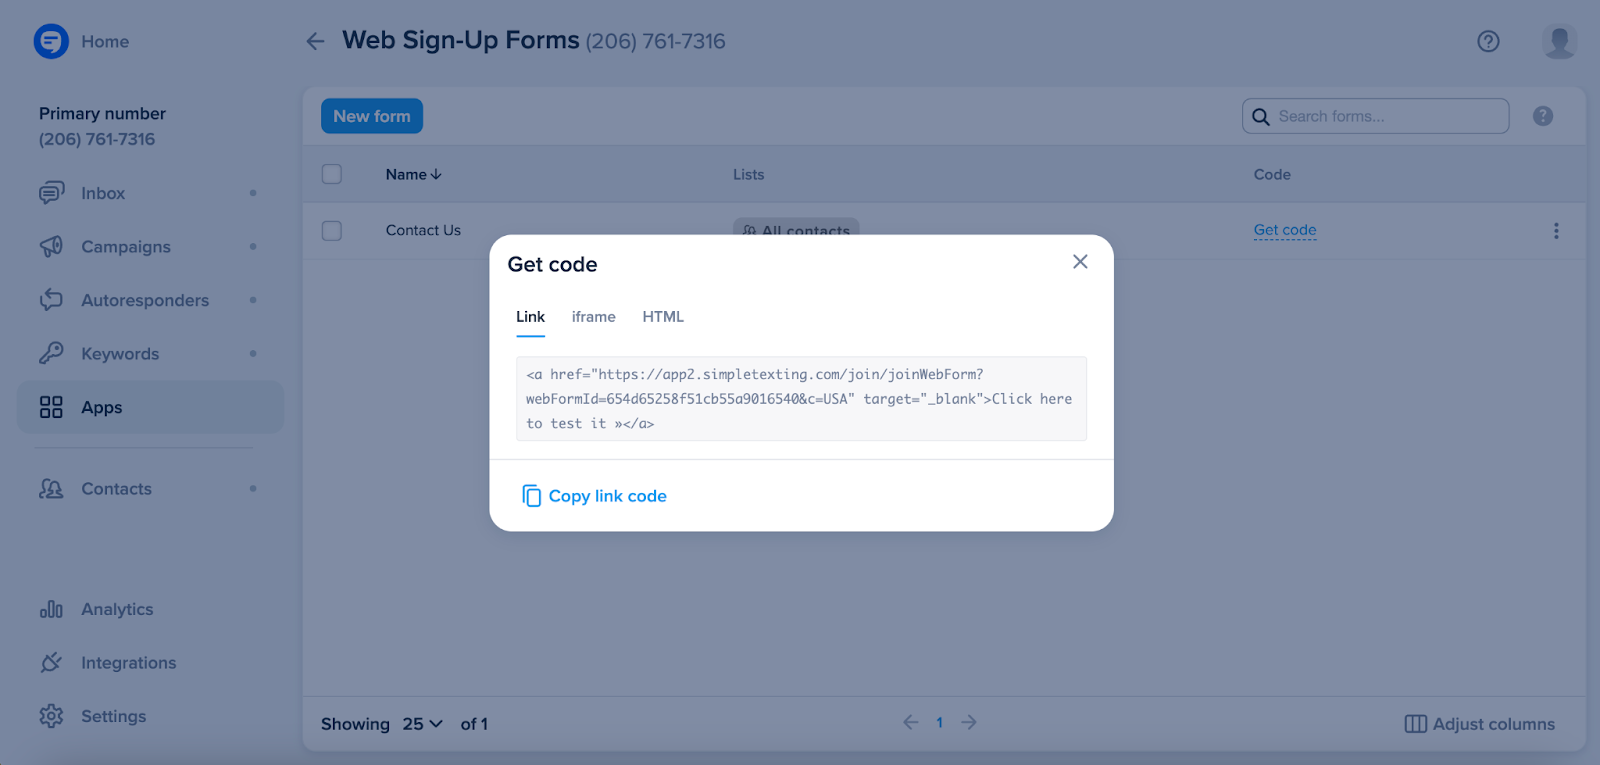Screen dimensions: 1600x765
Task: Go to the next page arrow
Action: click(969, 722)
